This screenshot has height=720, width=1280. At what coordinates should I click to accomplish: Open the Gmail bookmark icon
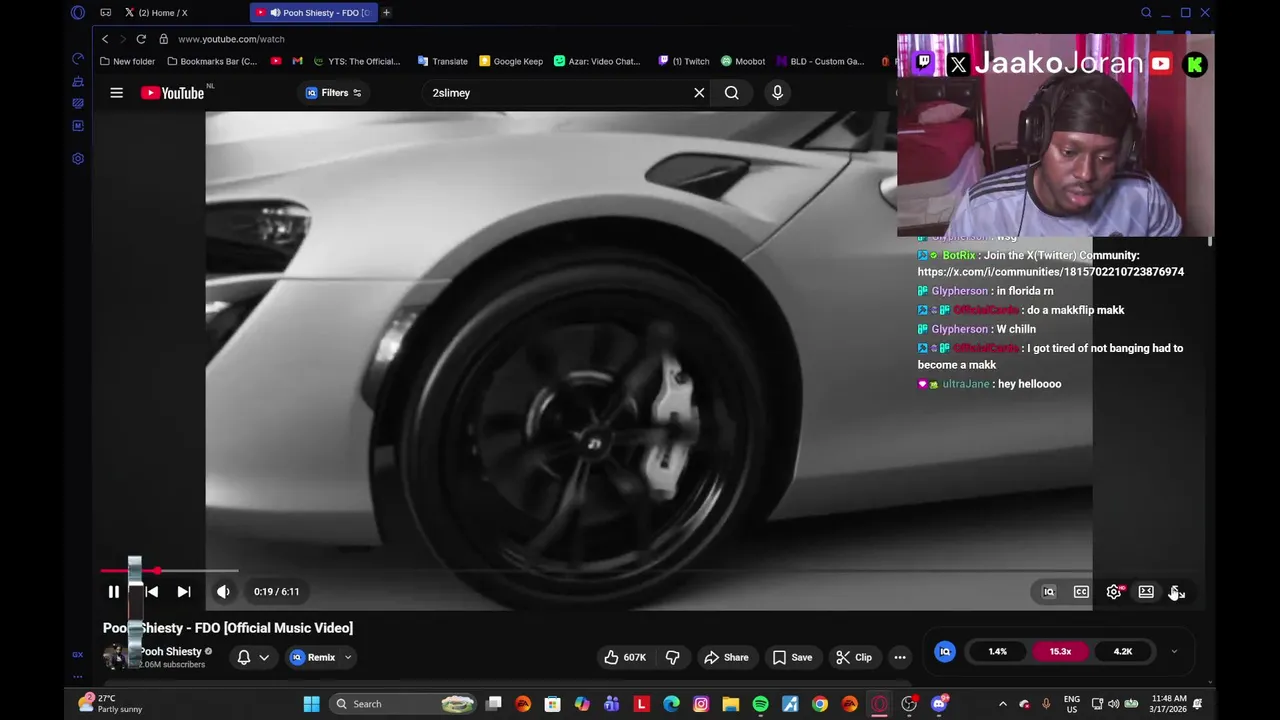(297, 61)
